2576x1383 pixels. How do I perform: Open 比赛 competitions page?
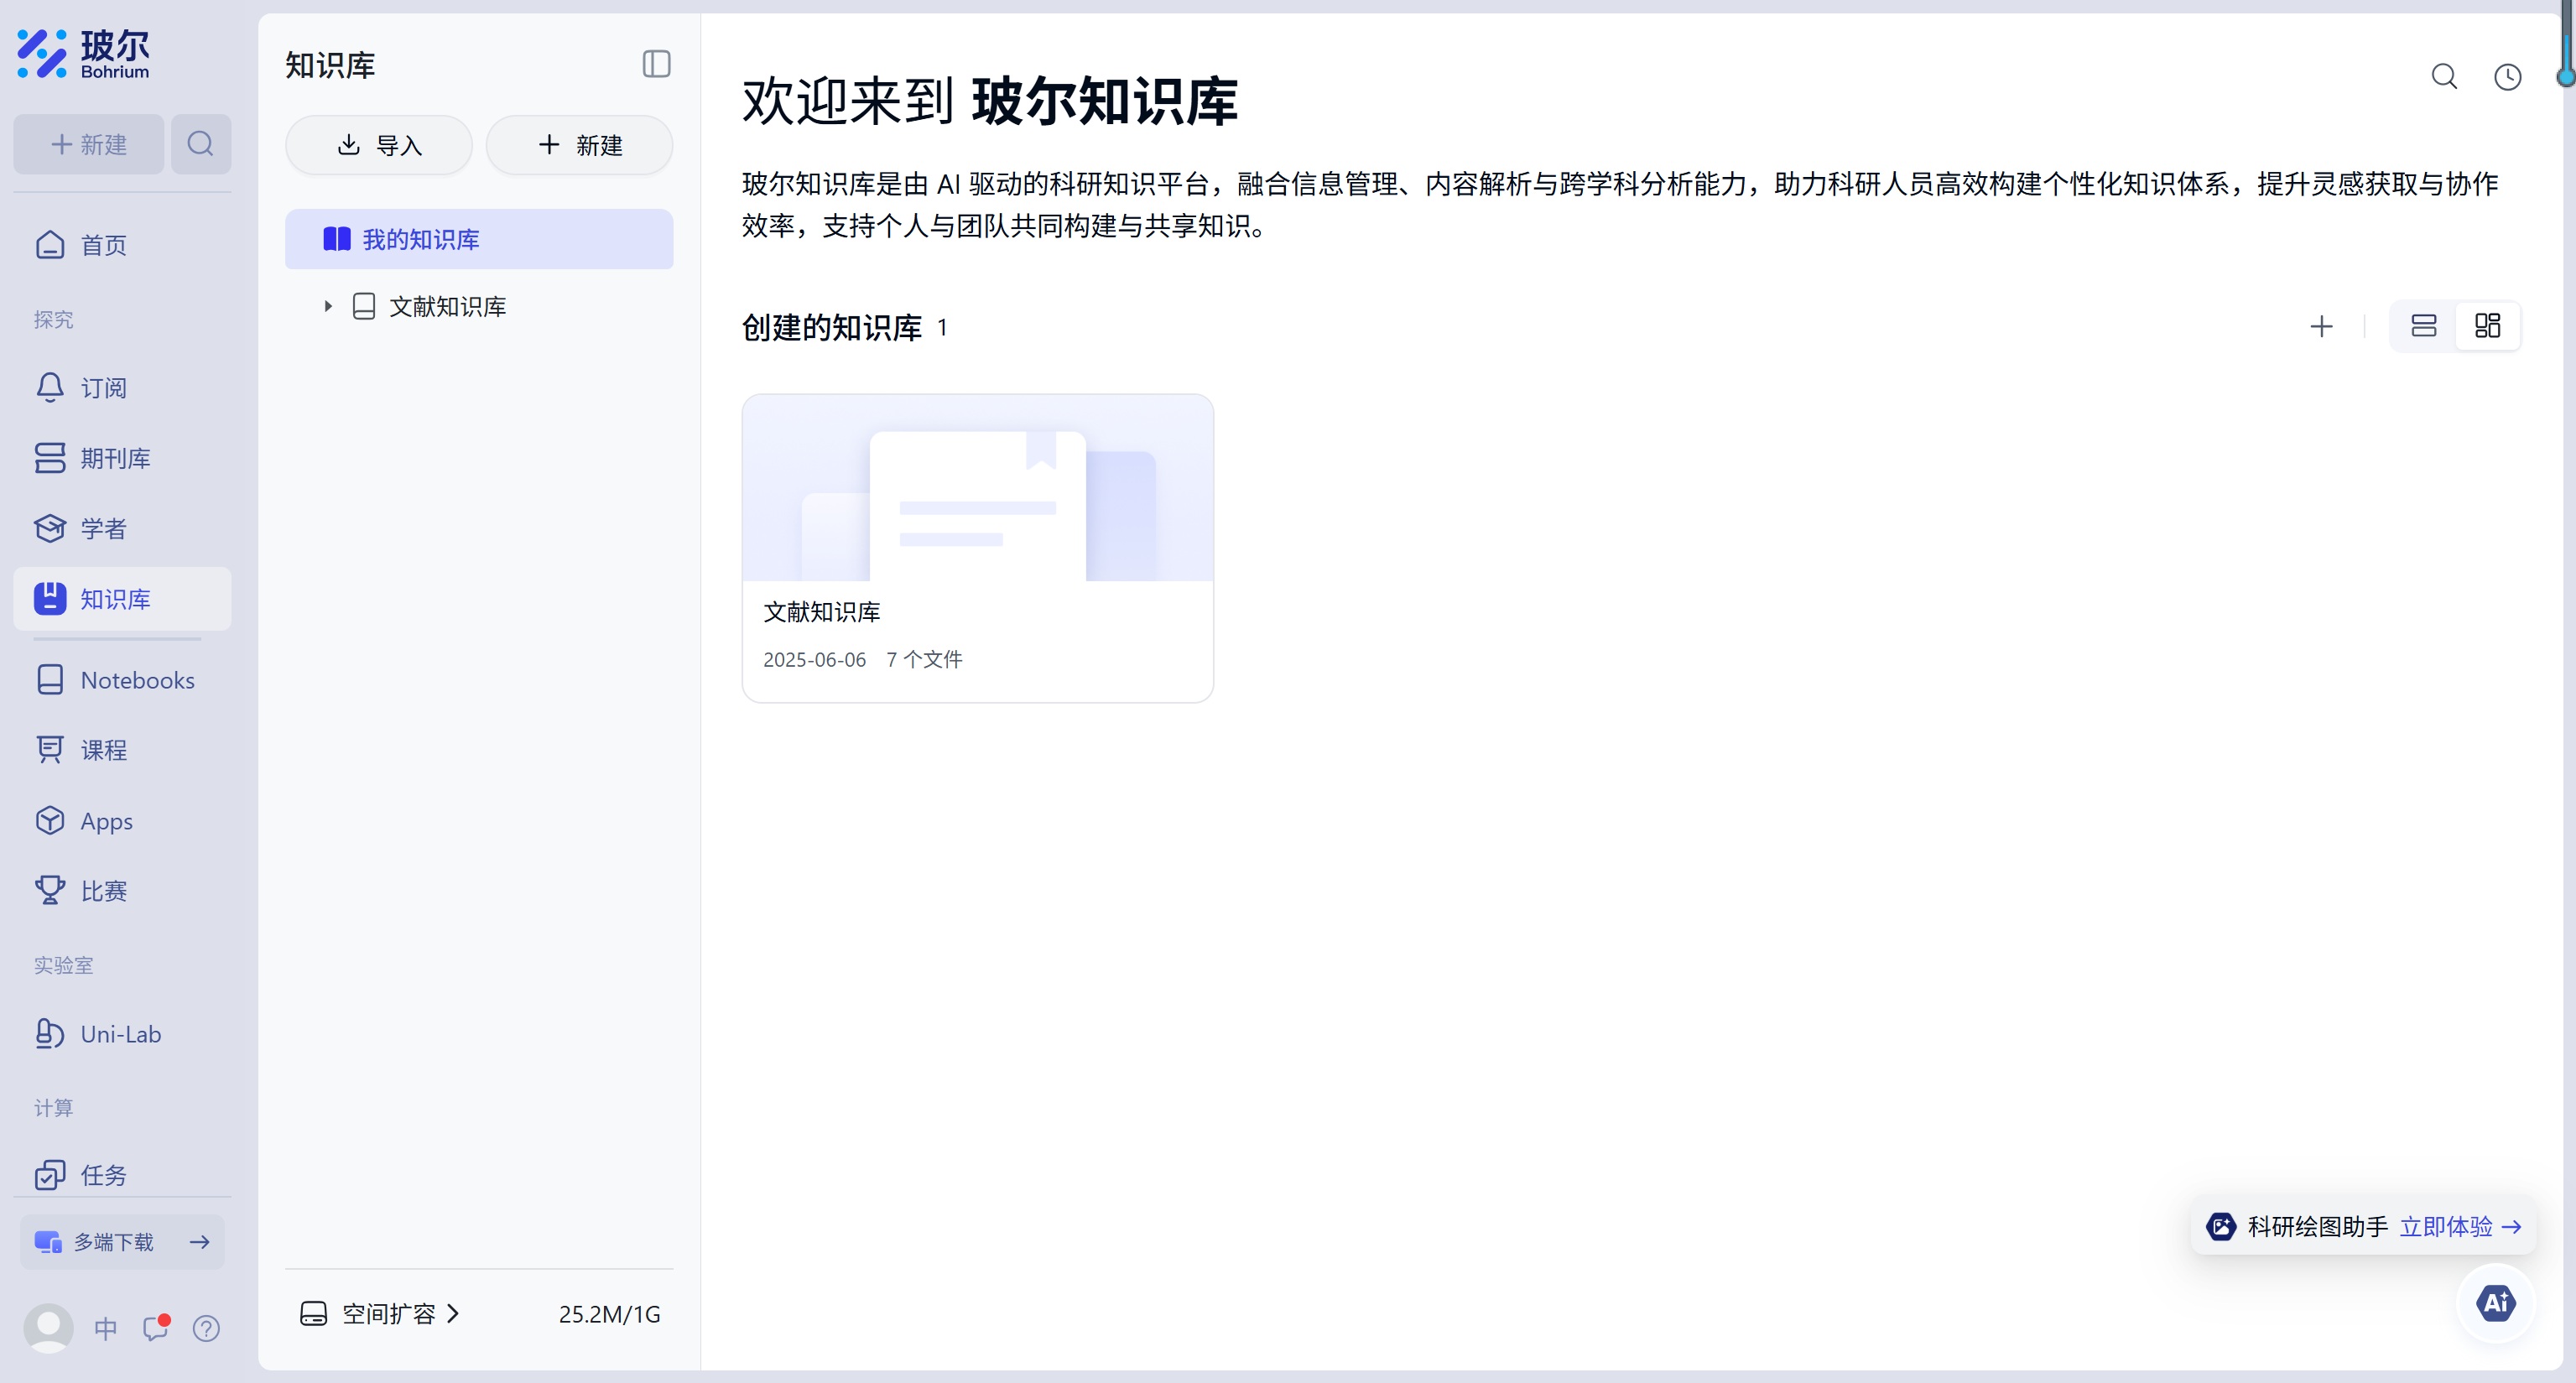[x=122, y=891]
